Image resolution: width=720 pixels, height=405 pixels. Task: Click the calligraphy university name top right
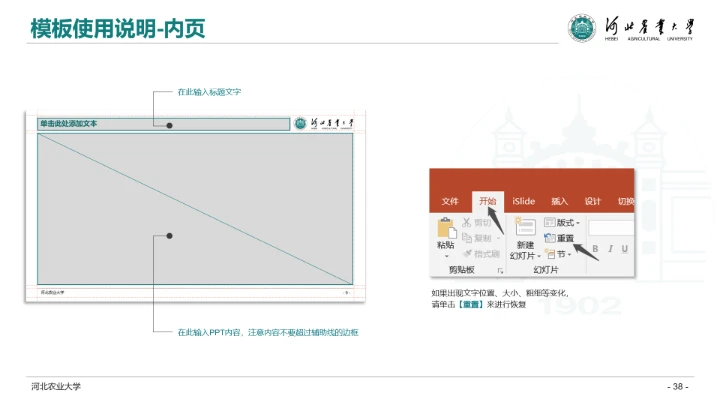click(x=649, y=27)
